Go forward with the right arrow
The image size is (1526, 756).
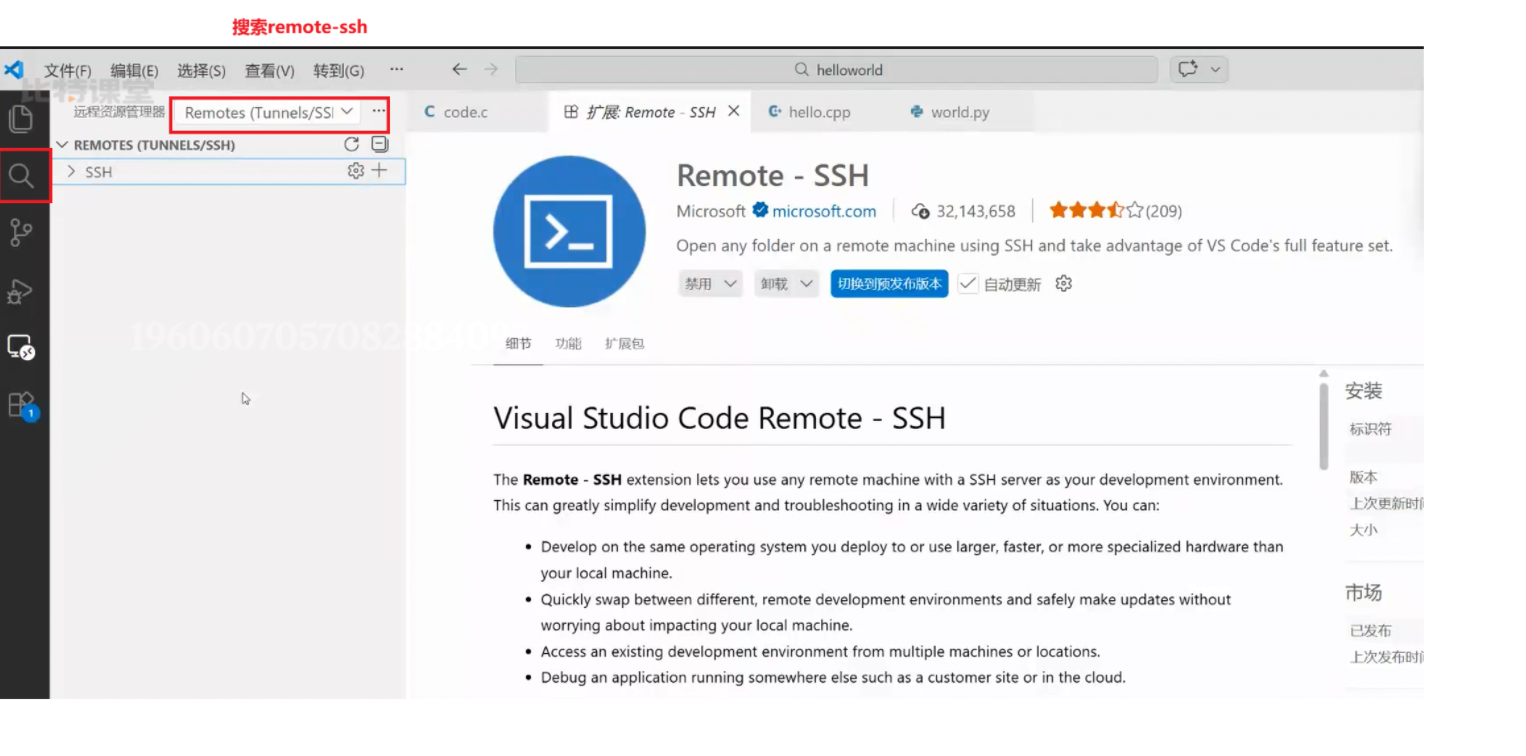[491, 70]
